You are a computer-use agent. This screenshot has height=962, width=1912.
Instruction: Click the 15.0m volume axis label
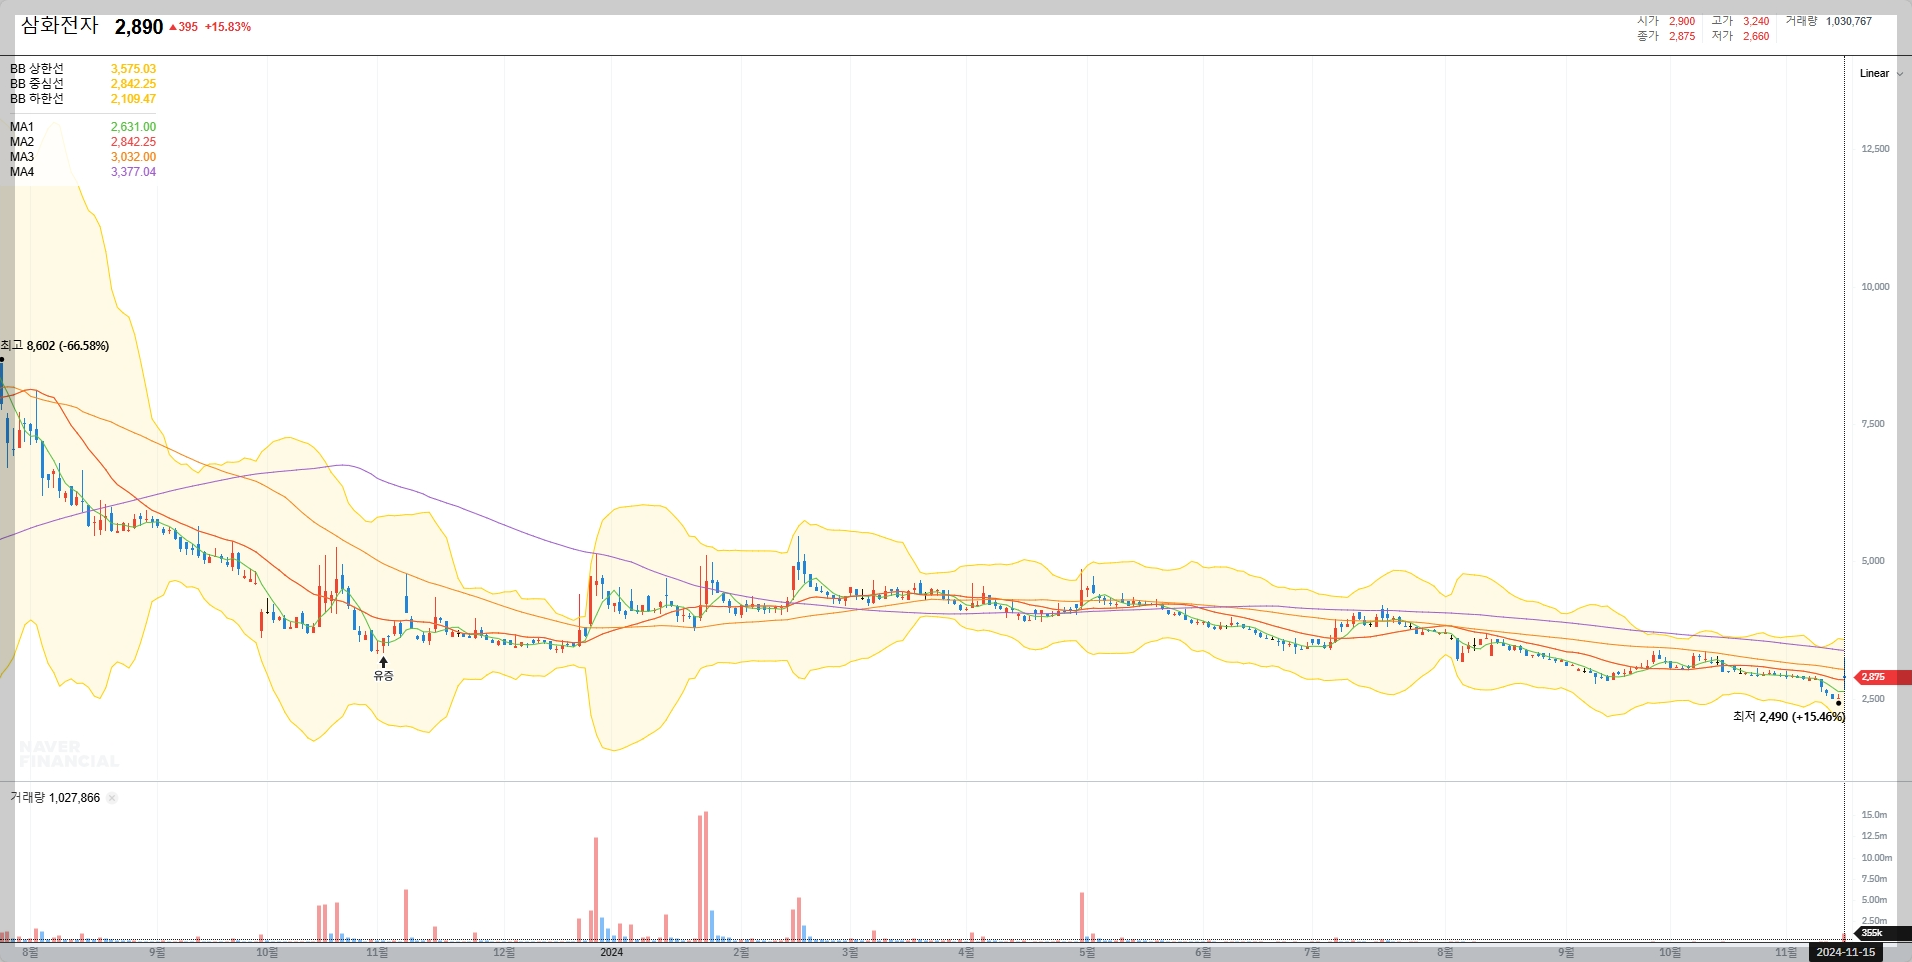point(1874,815)
